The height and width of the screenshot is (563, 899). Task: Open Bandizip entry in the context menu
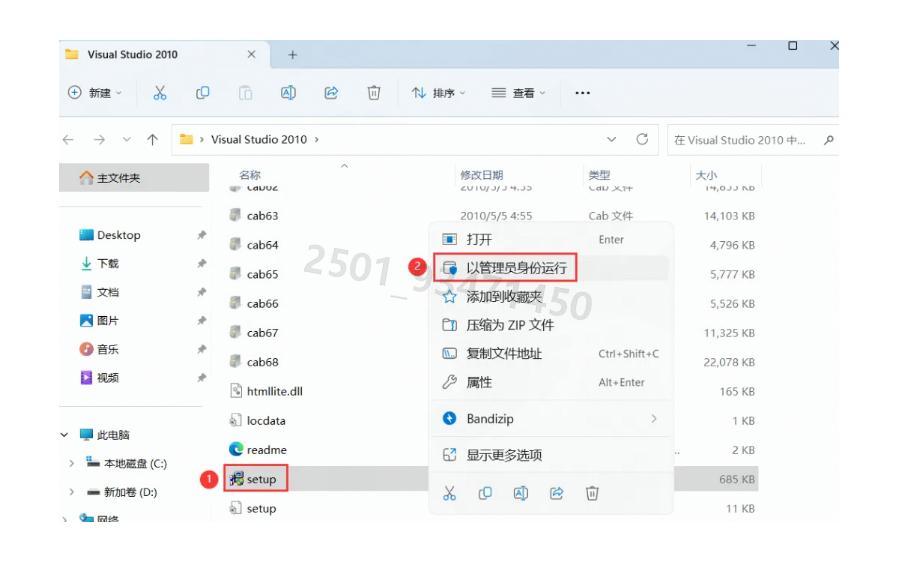551,419
